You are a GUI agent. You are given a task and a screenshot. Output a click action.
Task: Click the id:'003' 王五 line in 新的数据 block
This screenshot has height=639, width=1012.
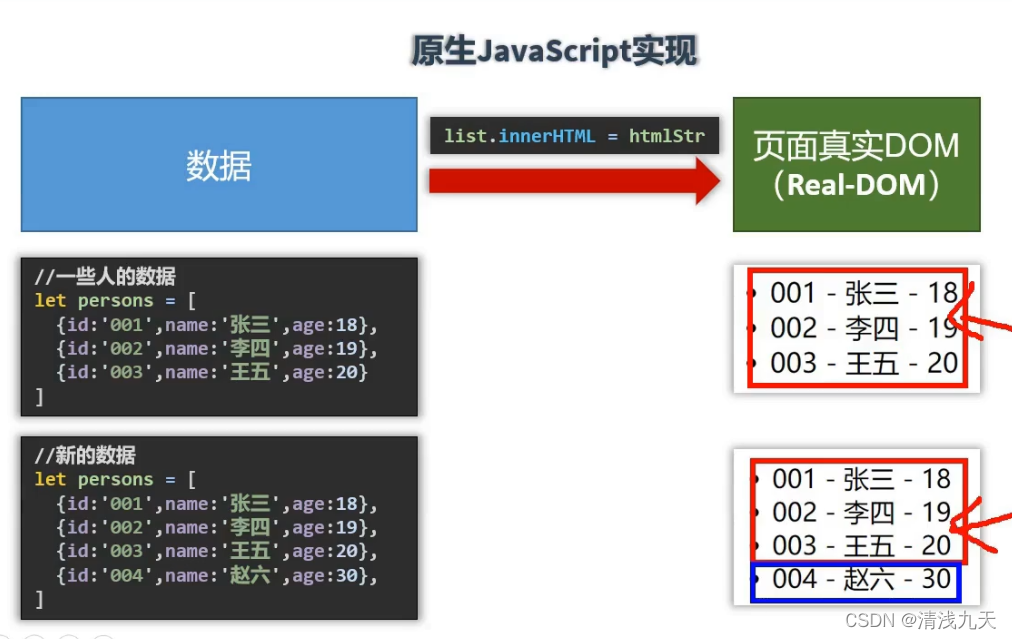point(216,551)
